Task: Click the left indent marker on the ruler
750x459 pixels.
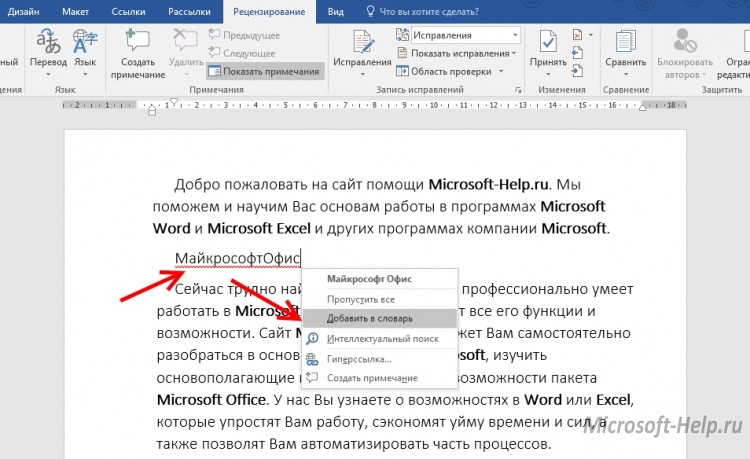Action: [152, 113]
